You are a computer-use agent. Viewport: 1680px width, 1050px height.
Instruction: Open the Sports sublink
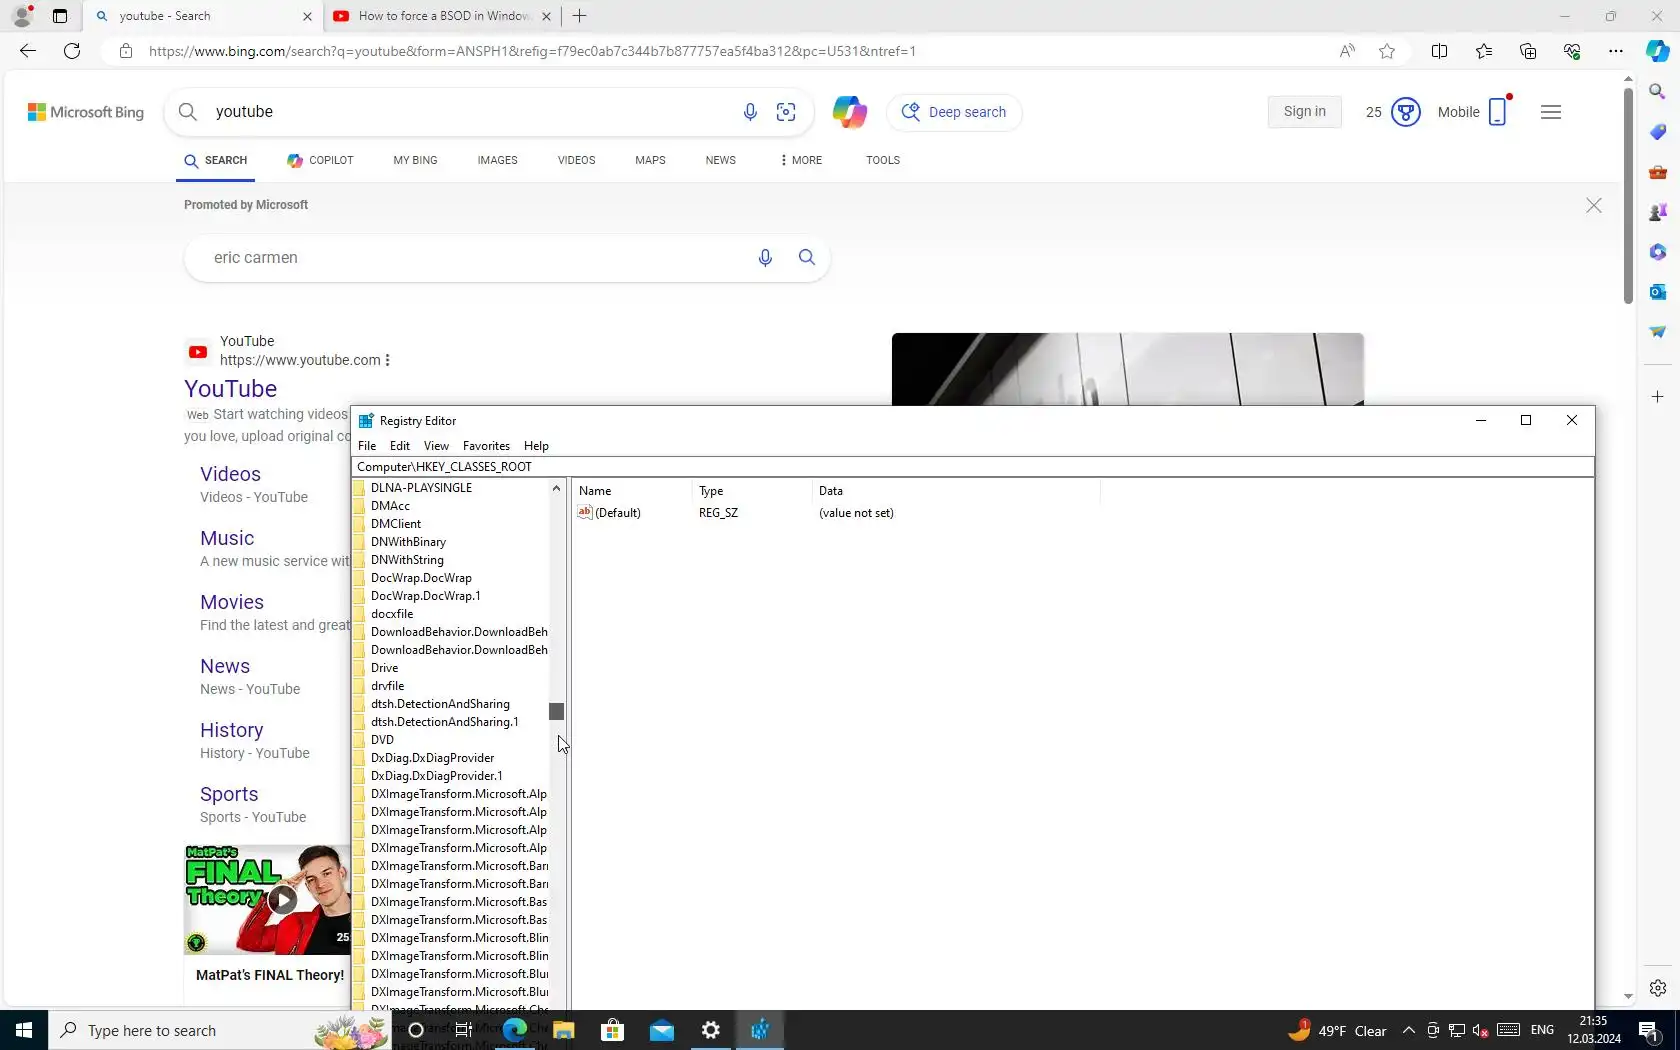pos(229,794)
